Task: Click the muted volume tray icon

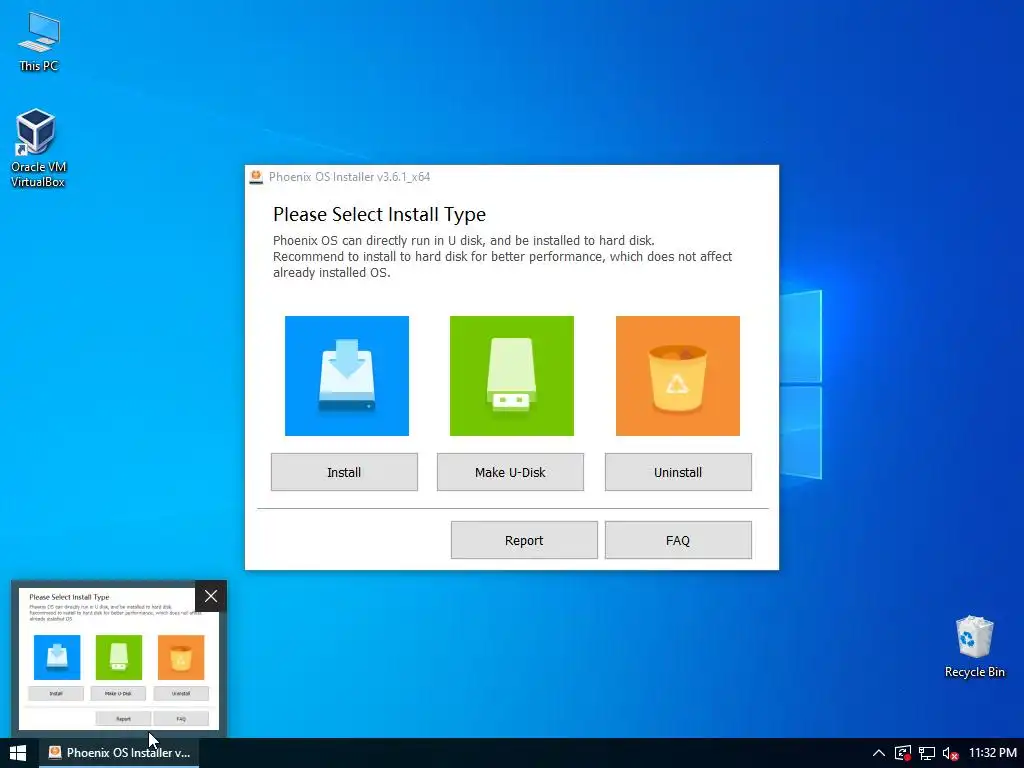Action: pos(951,753)
